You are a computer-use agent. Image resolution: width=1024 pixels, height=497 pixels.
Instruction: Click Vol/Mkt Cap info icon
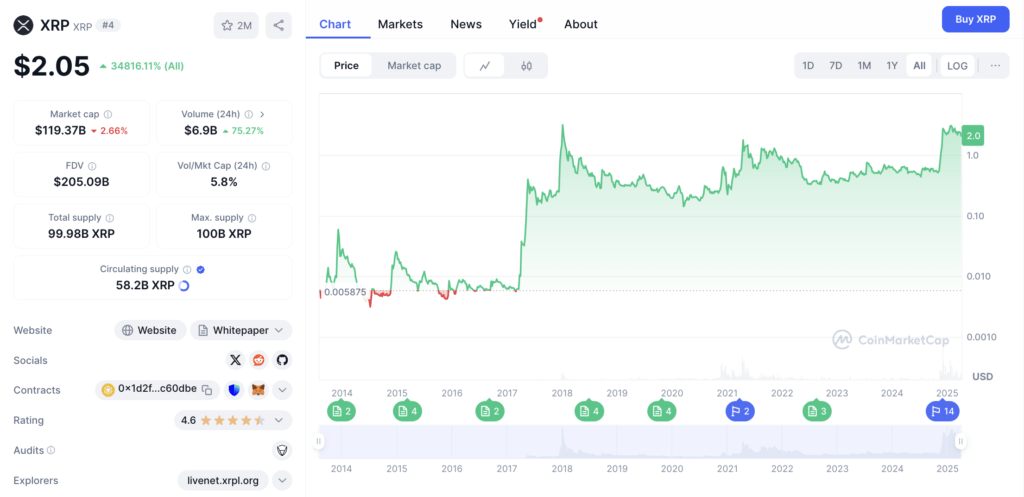[x=266, y=167]
